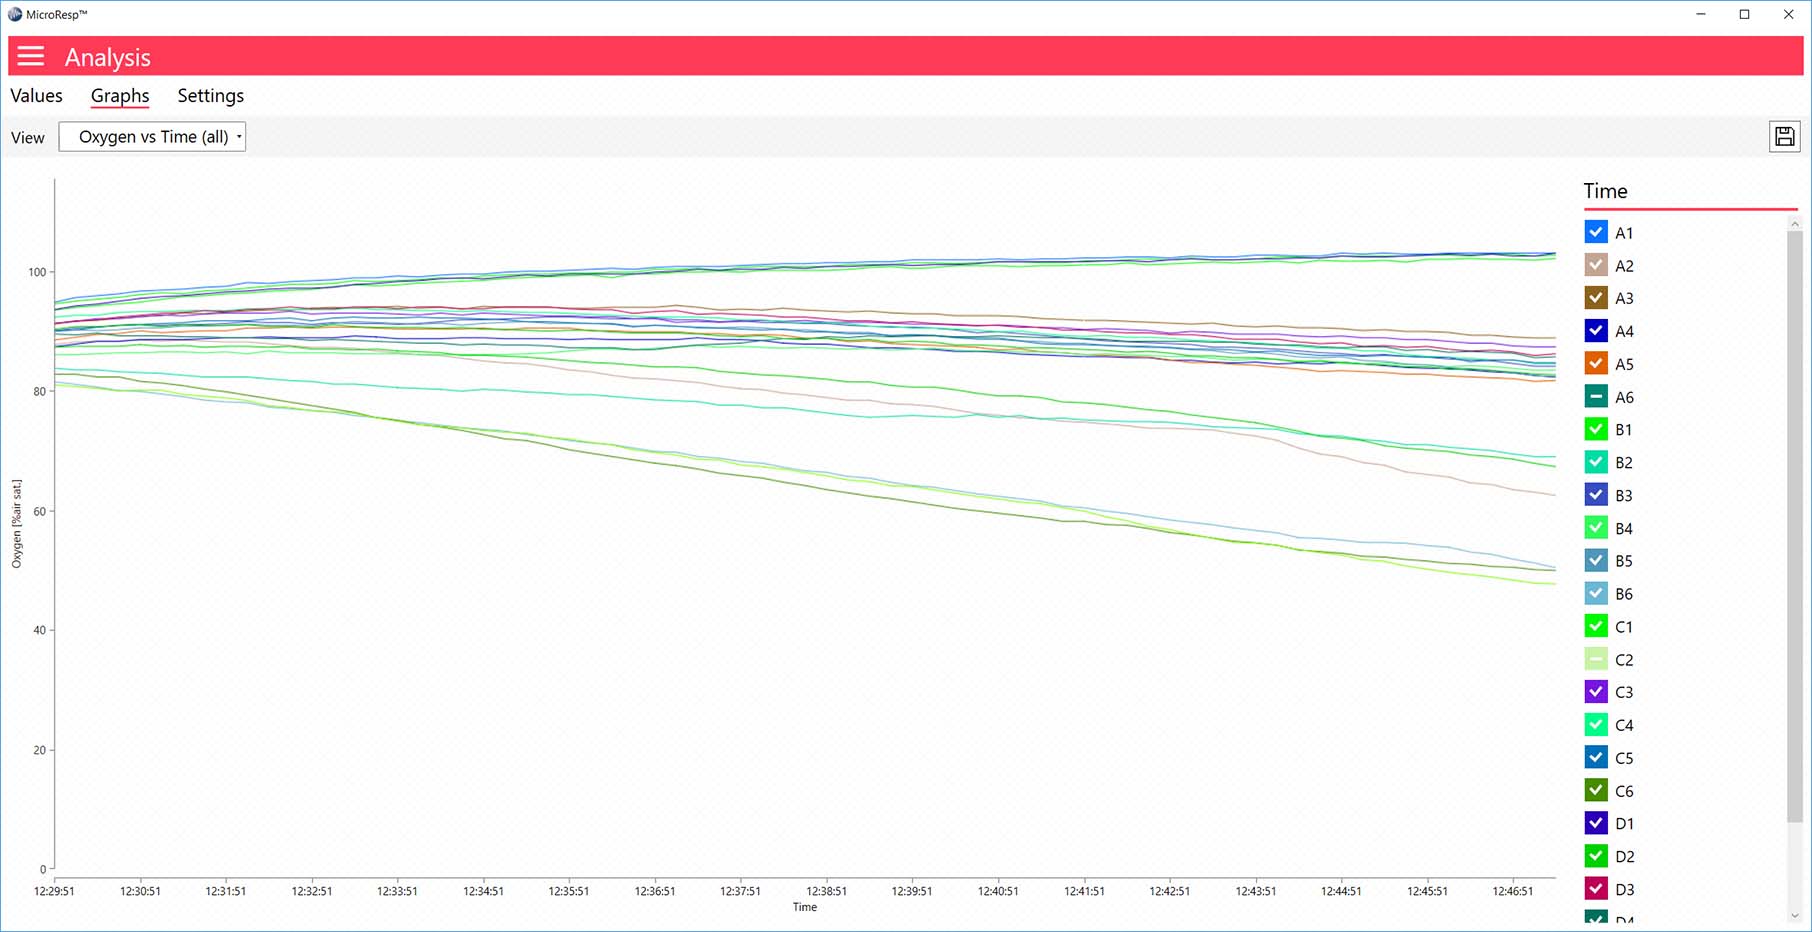Open the Oxygen vs Time (all) dropdown

coord(152,137)
